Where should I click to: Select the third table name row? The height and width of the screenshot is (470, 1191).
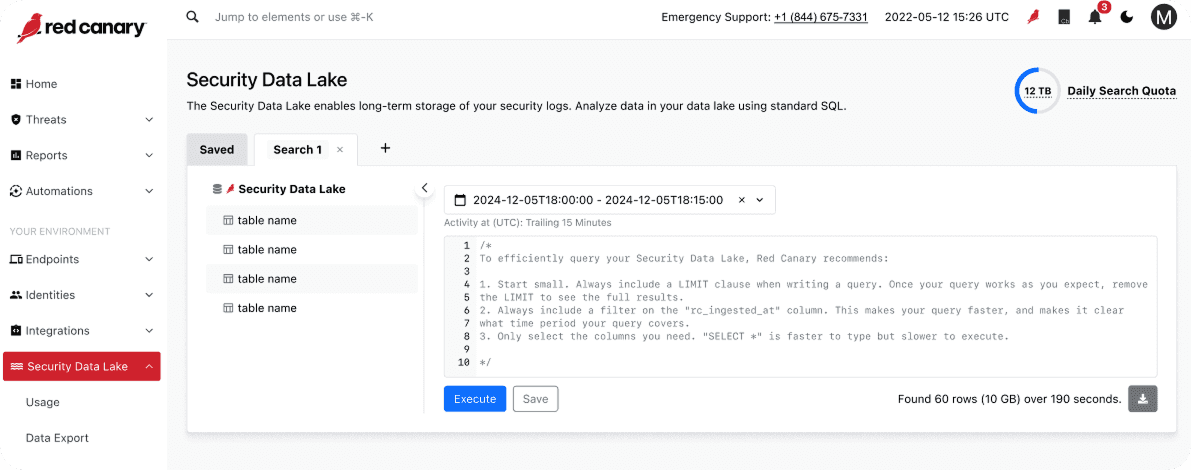[311, 279]
